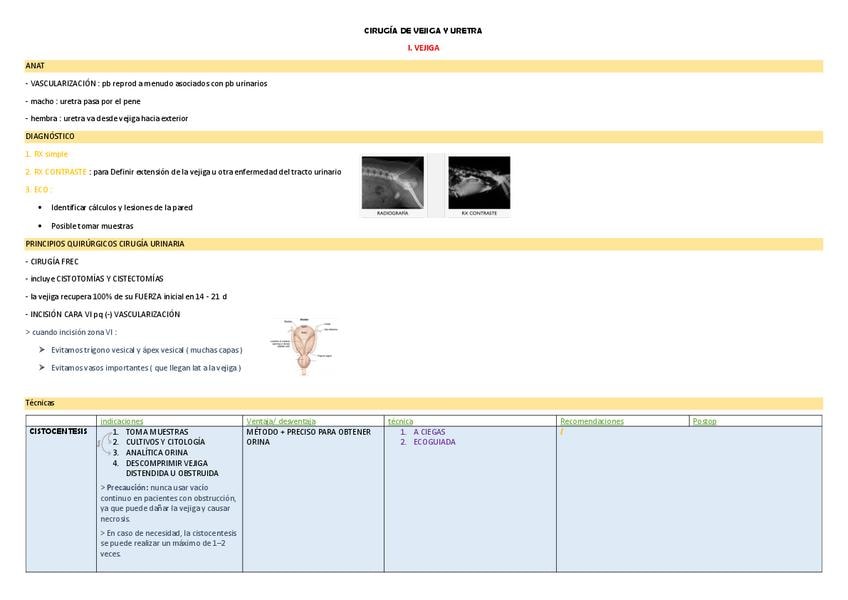Click the 'Postop' column header

[x=704, y=421]
